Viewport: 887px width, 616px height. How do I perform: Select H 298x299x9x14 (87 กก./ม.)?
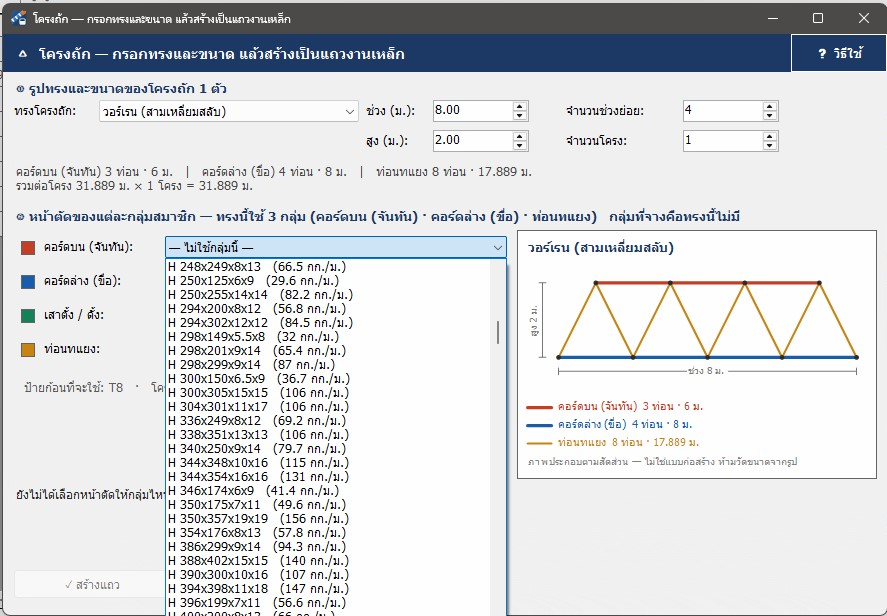328,365
